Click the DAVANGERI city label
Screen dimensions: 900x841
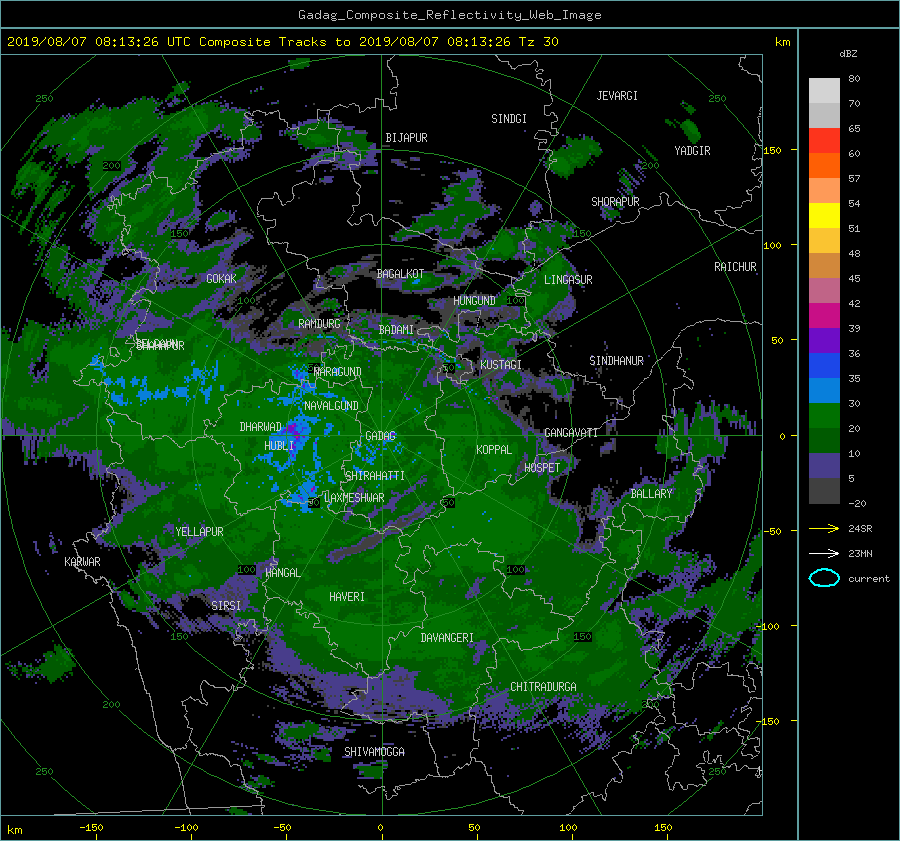pos(447,638)
